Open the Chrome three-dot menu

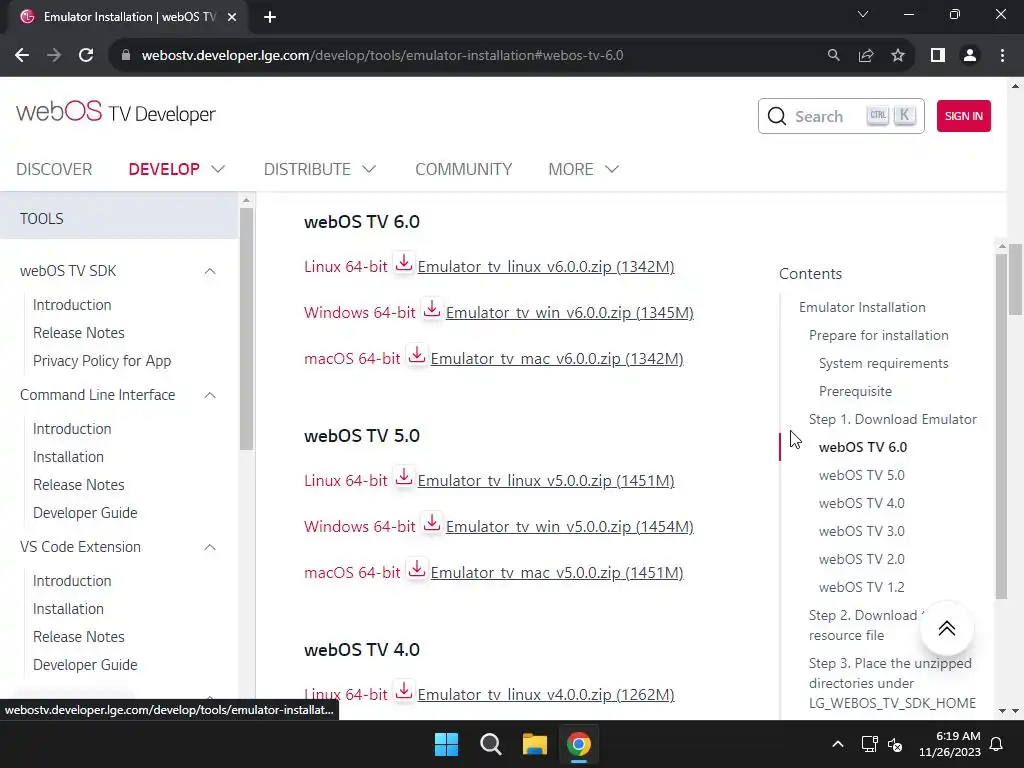1002,56
